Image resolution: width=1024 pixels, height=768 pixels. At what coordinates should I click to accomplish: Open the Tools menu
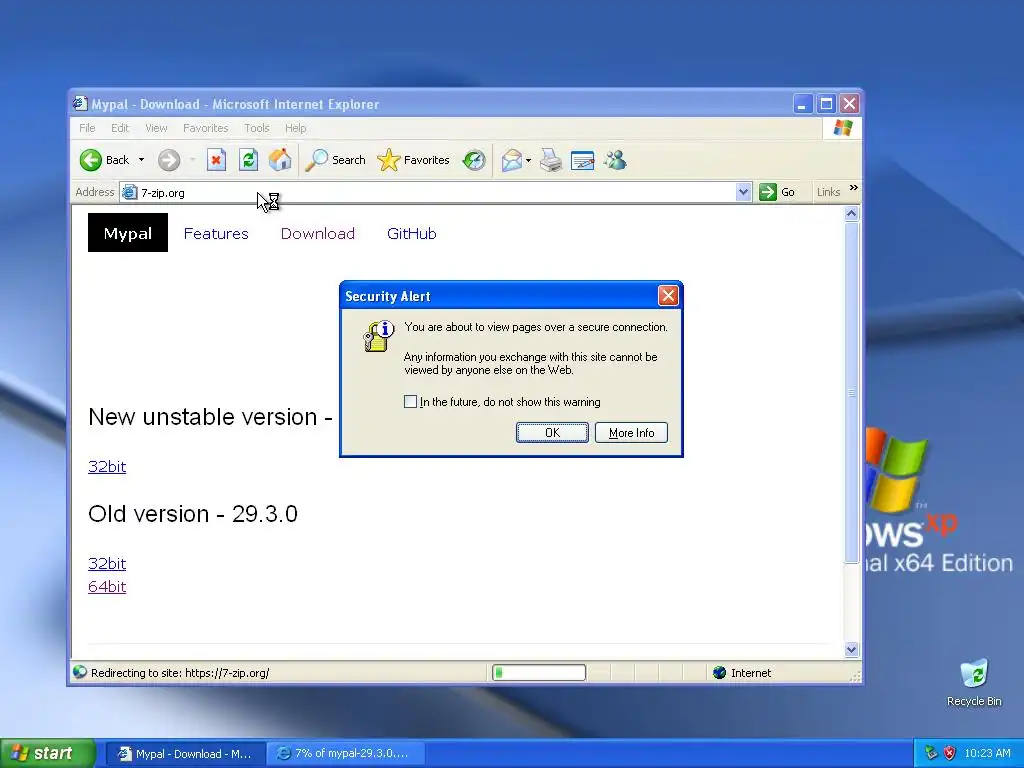pos(257,128)
